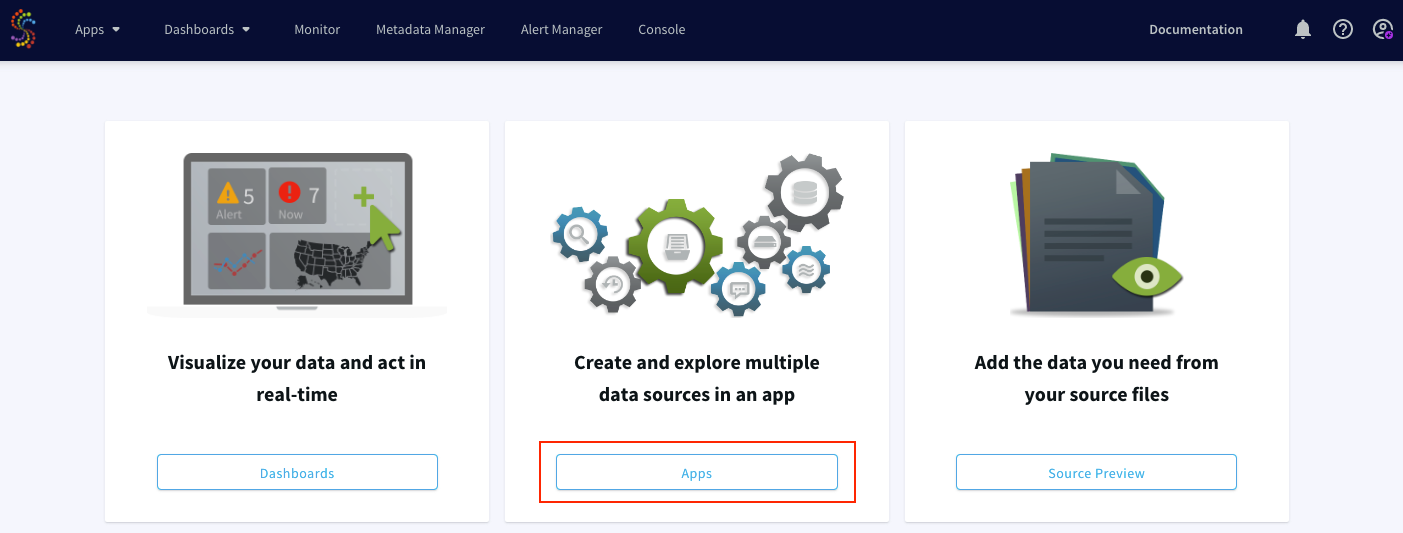The width and height of the screenshot is (1403, 533).
Task: Expand the Dashboards dropdown menu
Action: coord(207,29)
